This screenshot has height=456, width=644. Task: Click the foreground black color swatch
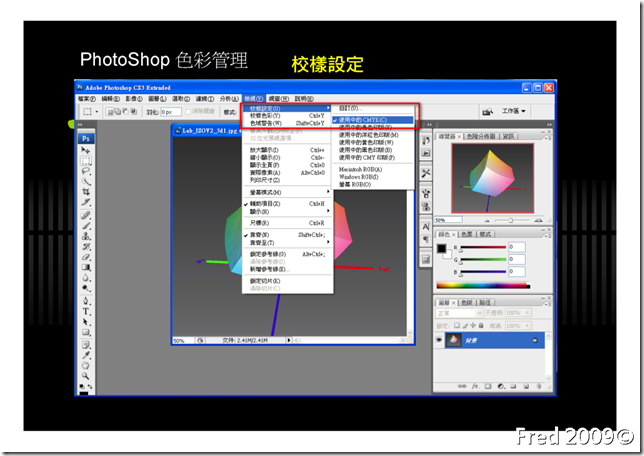(x=441, y=248)
